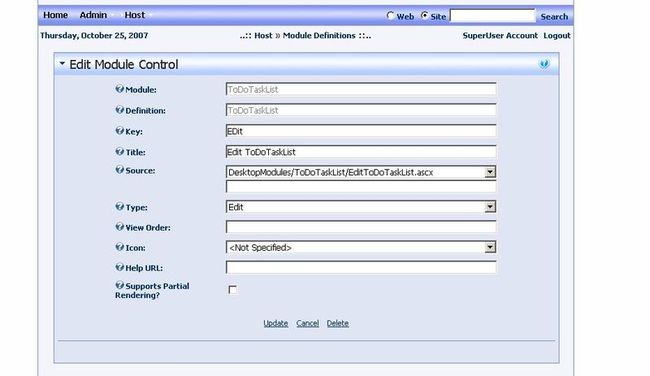
Task: Click the Supports Partial Rendering? label
Action: tap(152, 291)
